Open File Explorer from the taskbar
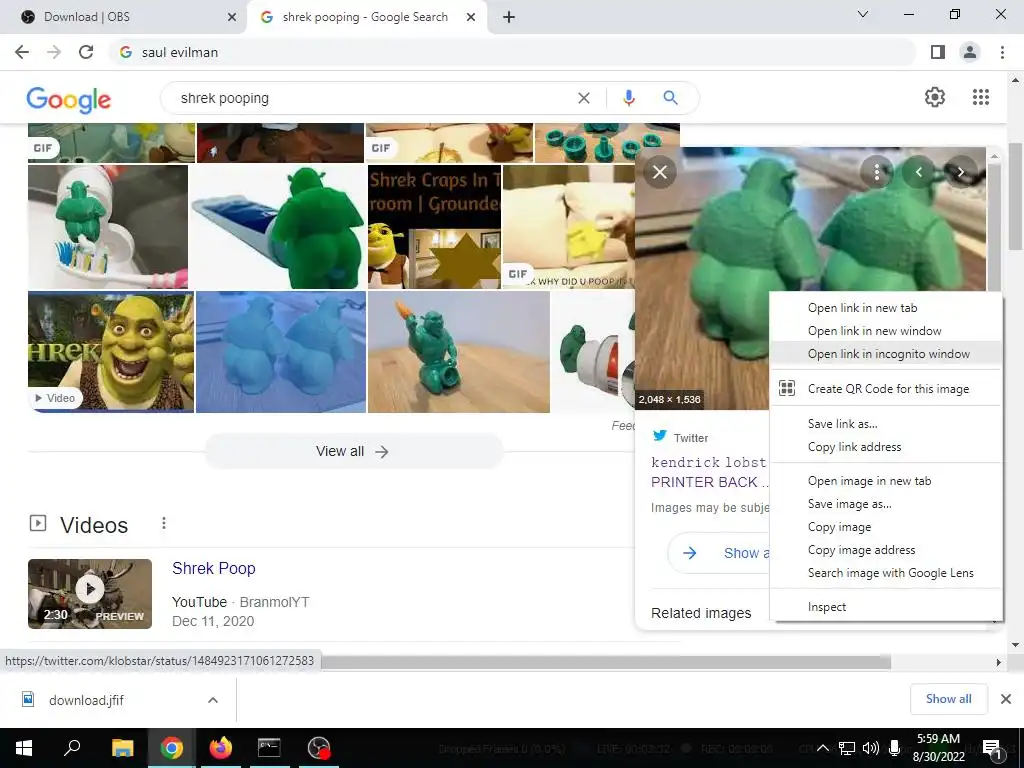1024x768 pixels. point(122,748)
